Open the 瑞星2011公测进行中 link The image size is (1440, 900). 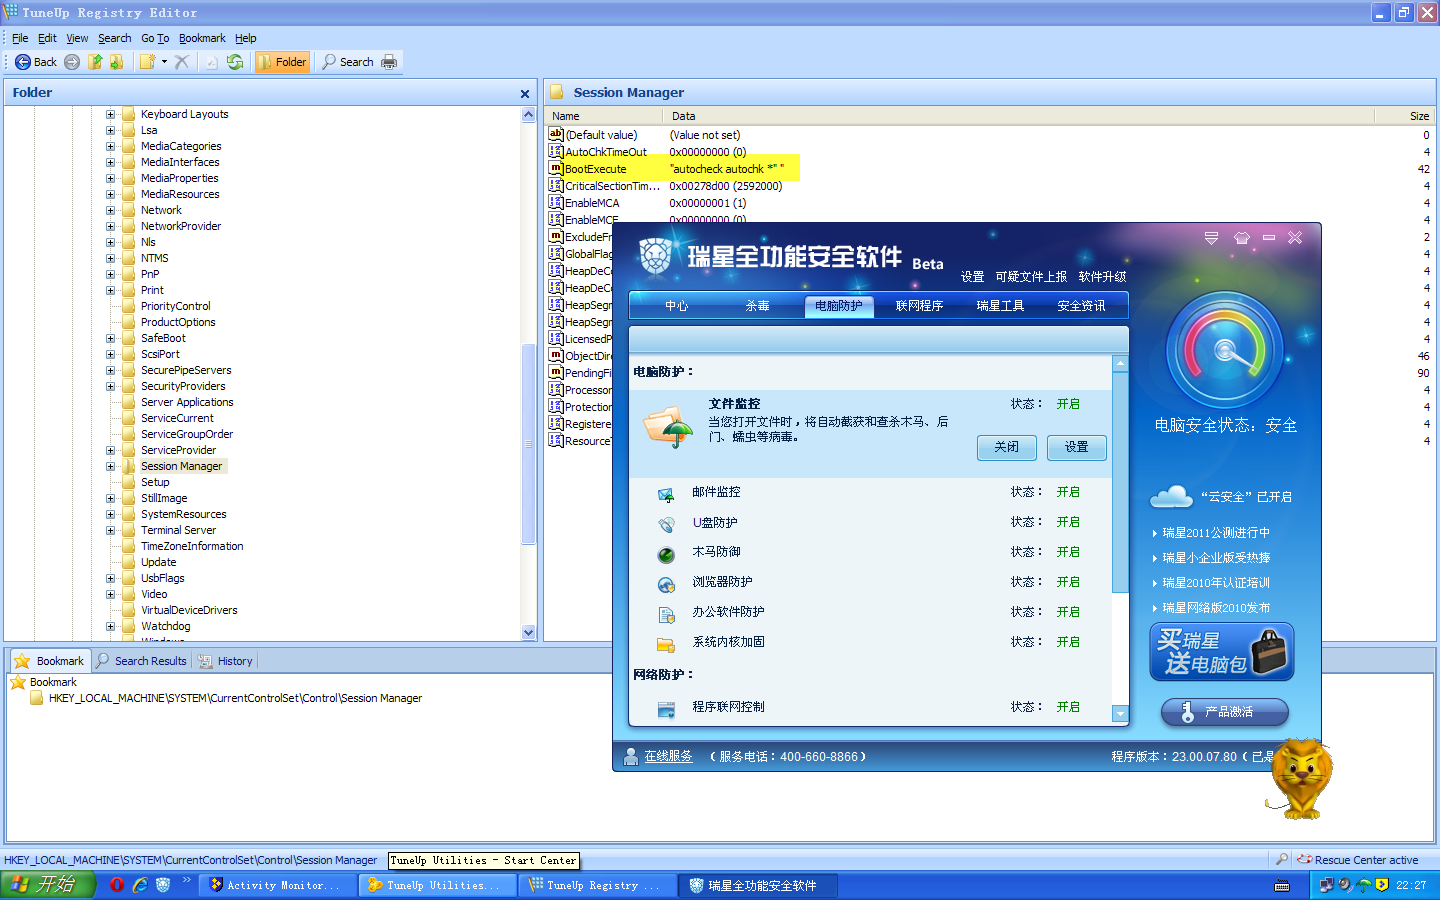pos(1216,533)
